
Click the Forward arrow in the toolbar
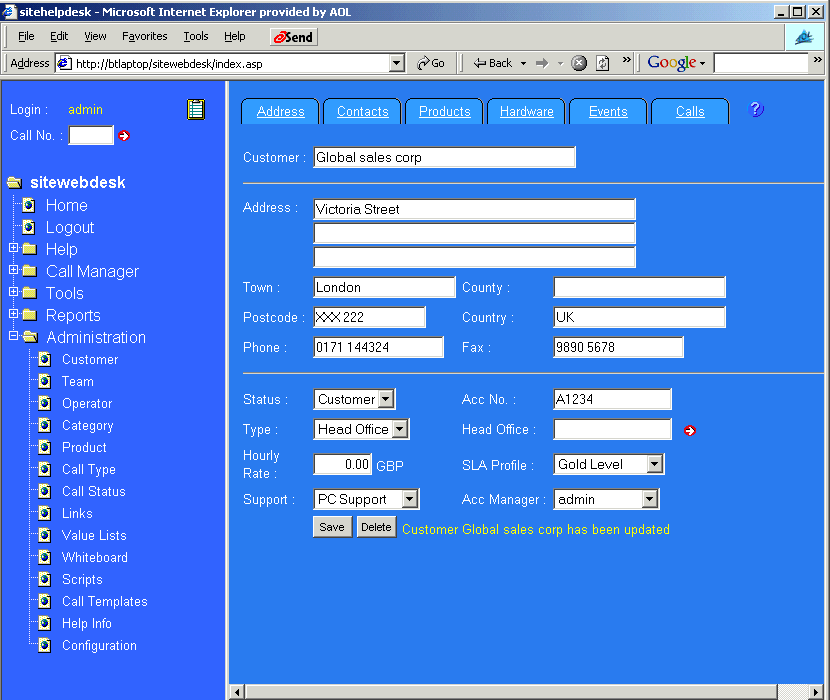pos(542,64)
